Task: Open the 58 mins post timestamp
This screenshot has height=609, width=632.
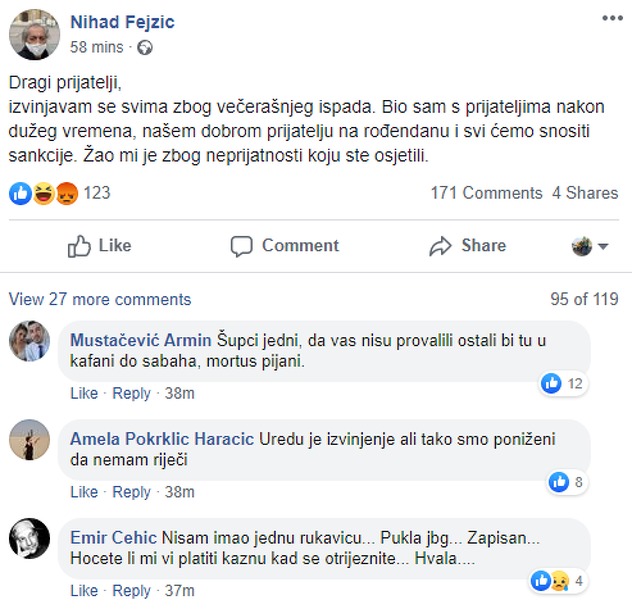Action: coord(96,47)
